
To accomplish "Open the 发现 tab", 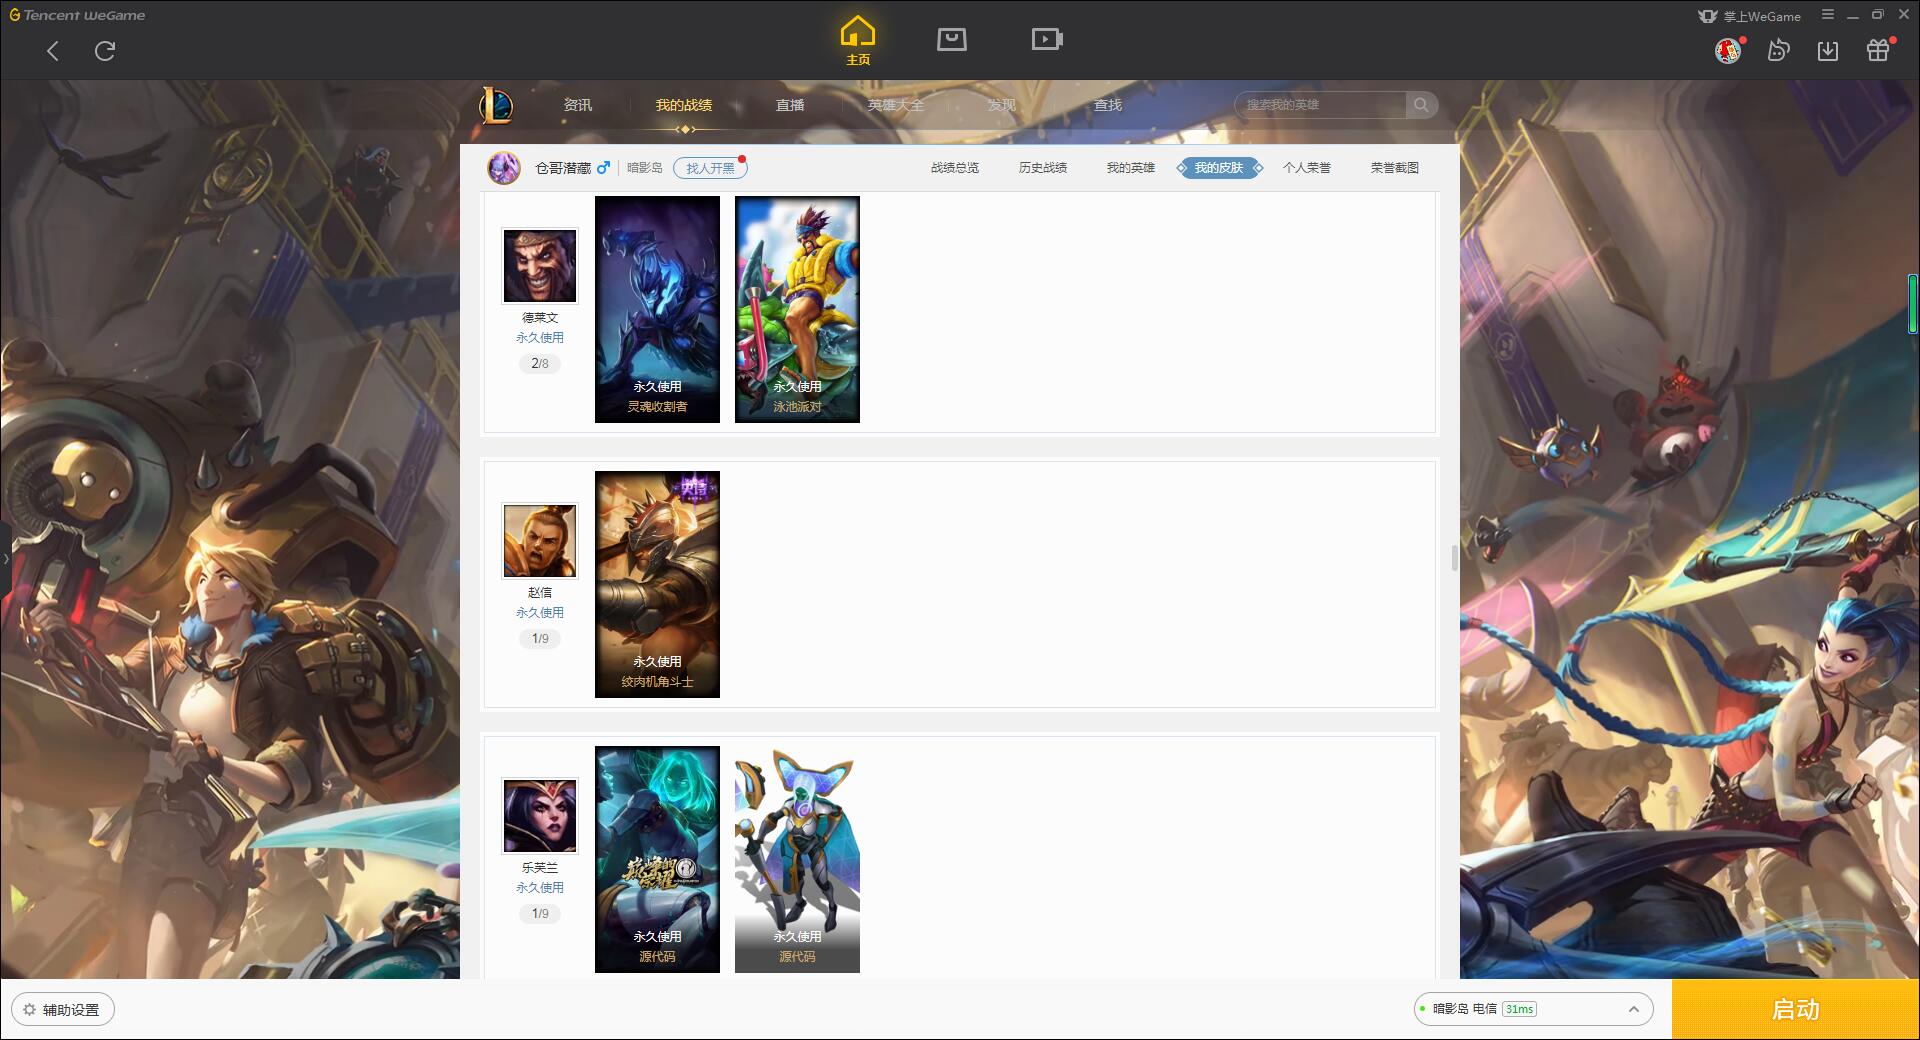I will click(x=1002, y=105).
